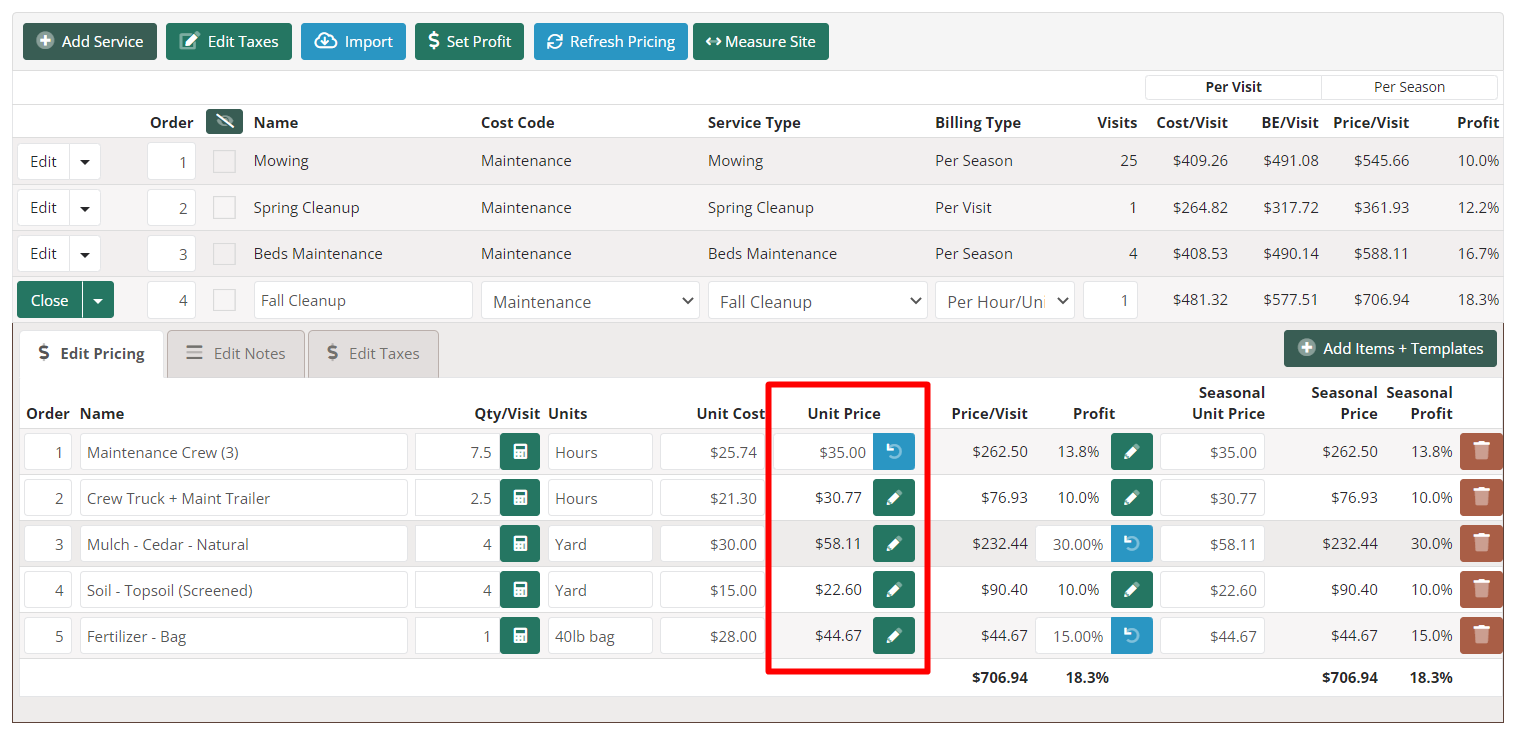Viewport: 1514px width, 737px height.
Task: Open Cost Code dropdown showing Maintenance
Action: click(590, 300)
